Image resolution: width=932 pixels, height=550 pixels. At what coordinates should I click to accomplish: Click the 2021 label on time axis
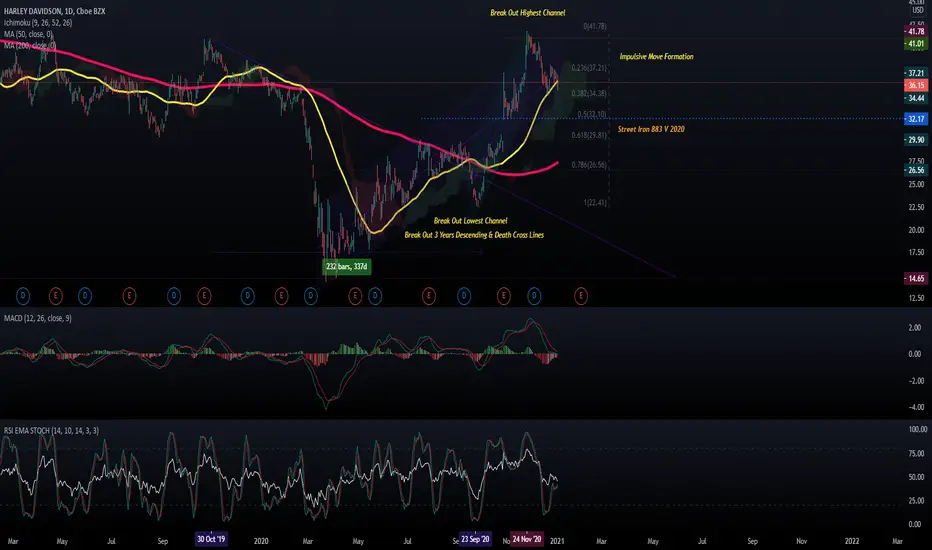click(557, 541)
